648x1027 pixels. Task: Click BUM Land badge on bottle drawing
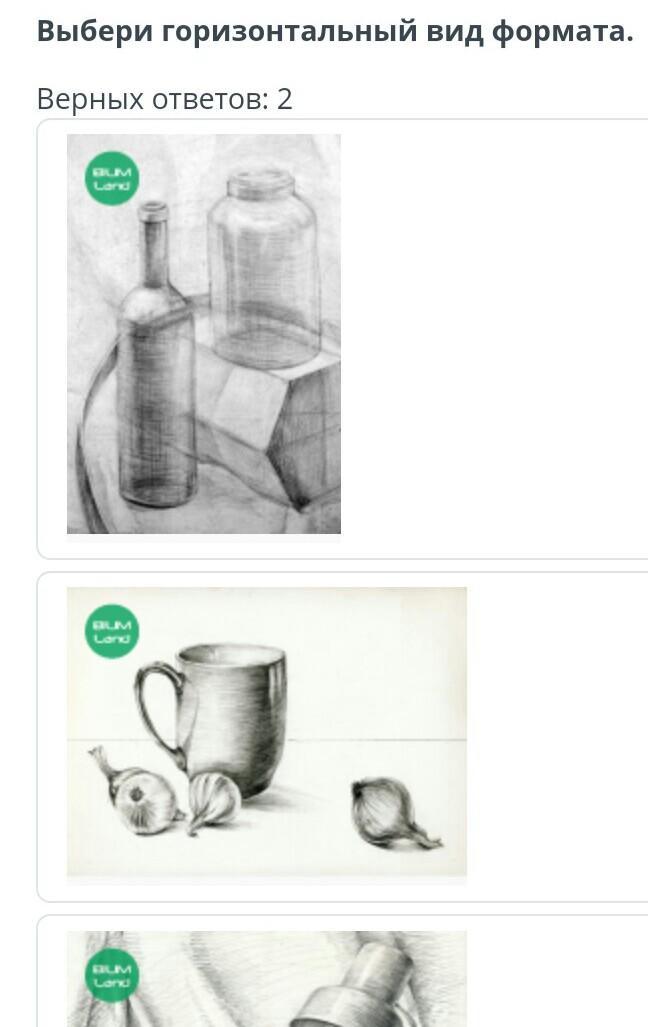[112, 179]
